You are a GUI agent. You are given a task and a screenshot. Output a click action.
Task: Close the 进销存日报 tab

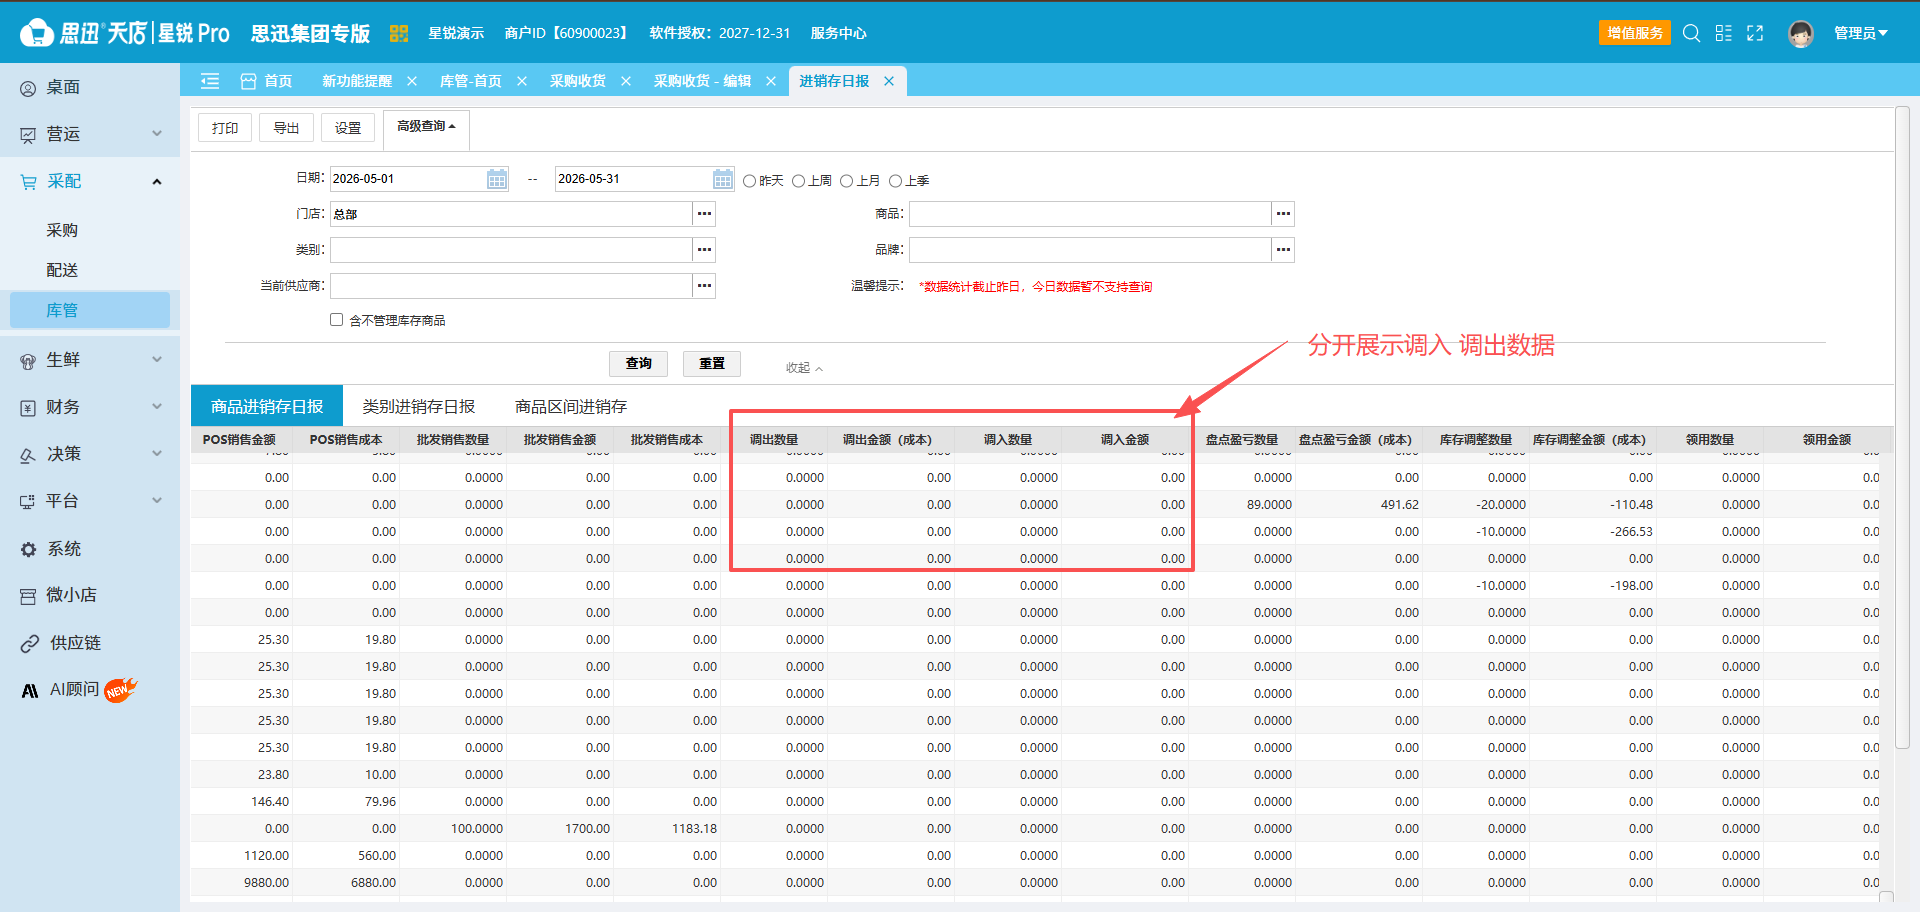click(889, 81)
